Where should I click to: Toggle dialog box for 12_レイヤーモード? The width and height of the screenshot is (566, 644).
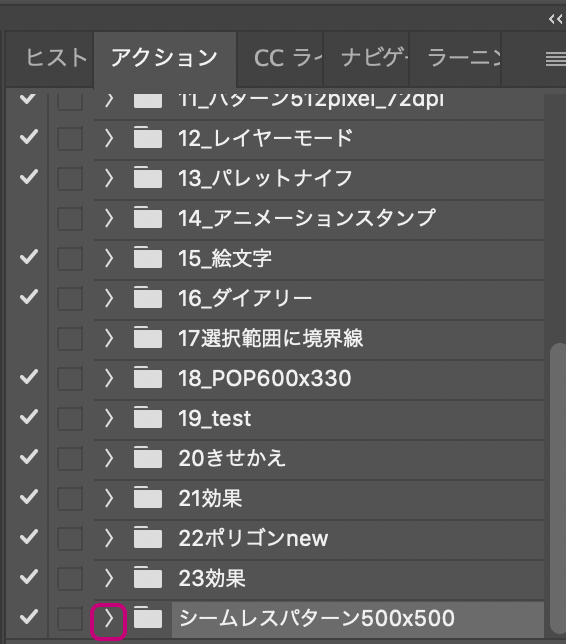[69, 138]
